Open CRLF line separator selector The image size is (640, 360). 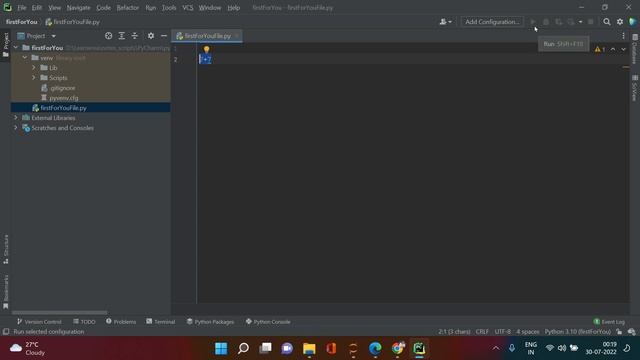click(x=482, y=332)
